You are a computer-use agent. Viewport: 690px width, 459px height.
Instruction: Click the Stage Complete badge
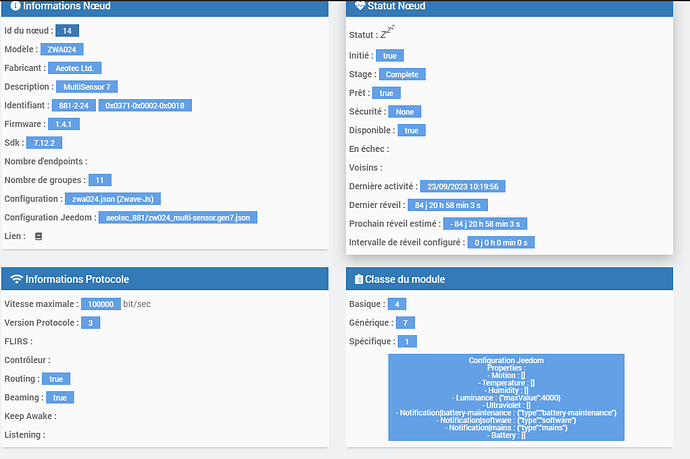(x=402, y=74)
